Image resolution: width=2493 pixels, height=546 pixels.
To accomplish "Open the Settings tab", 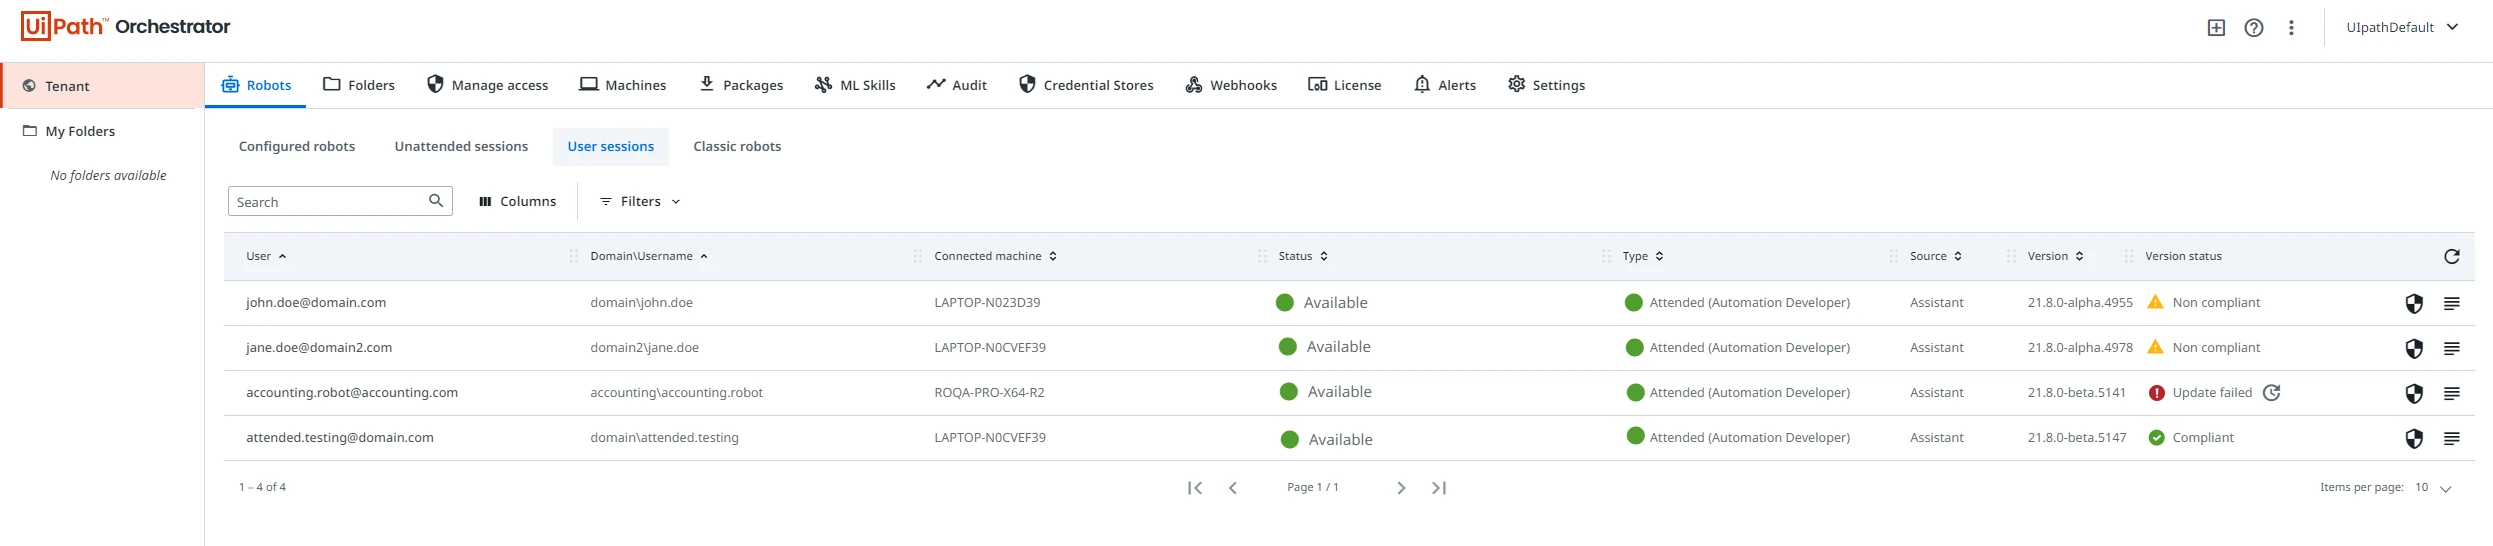I will pos(1546,85).
